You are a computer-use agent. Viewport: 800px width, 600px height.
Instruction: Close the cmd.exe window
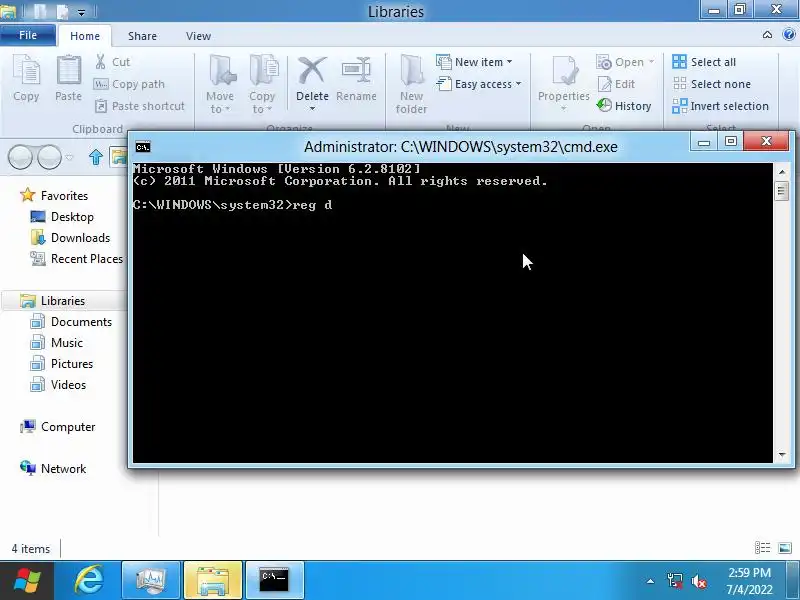766,141
